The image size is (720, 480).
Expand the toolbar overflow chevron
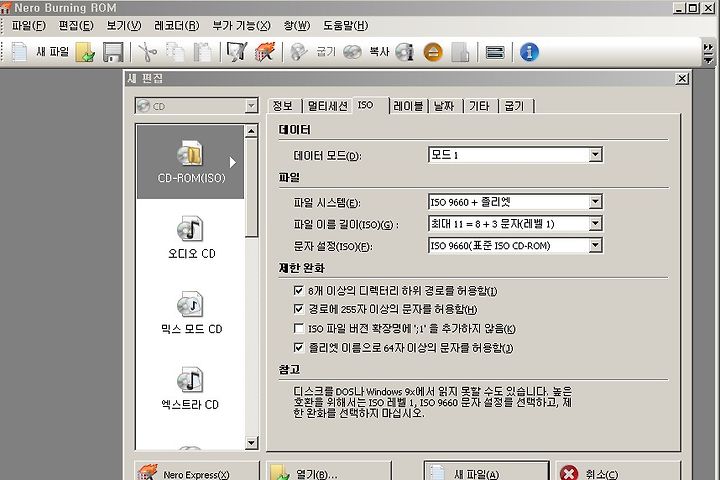709,54
